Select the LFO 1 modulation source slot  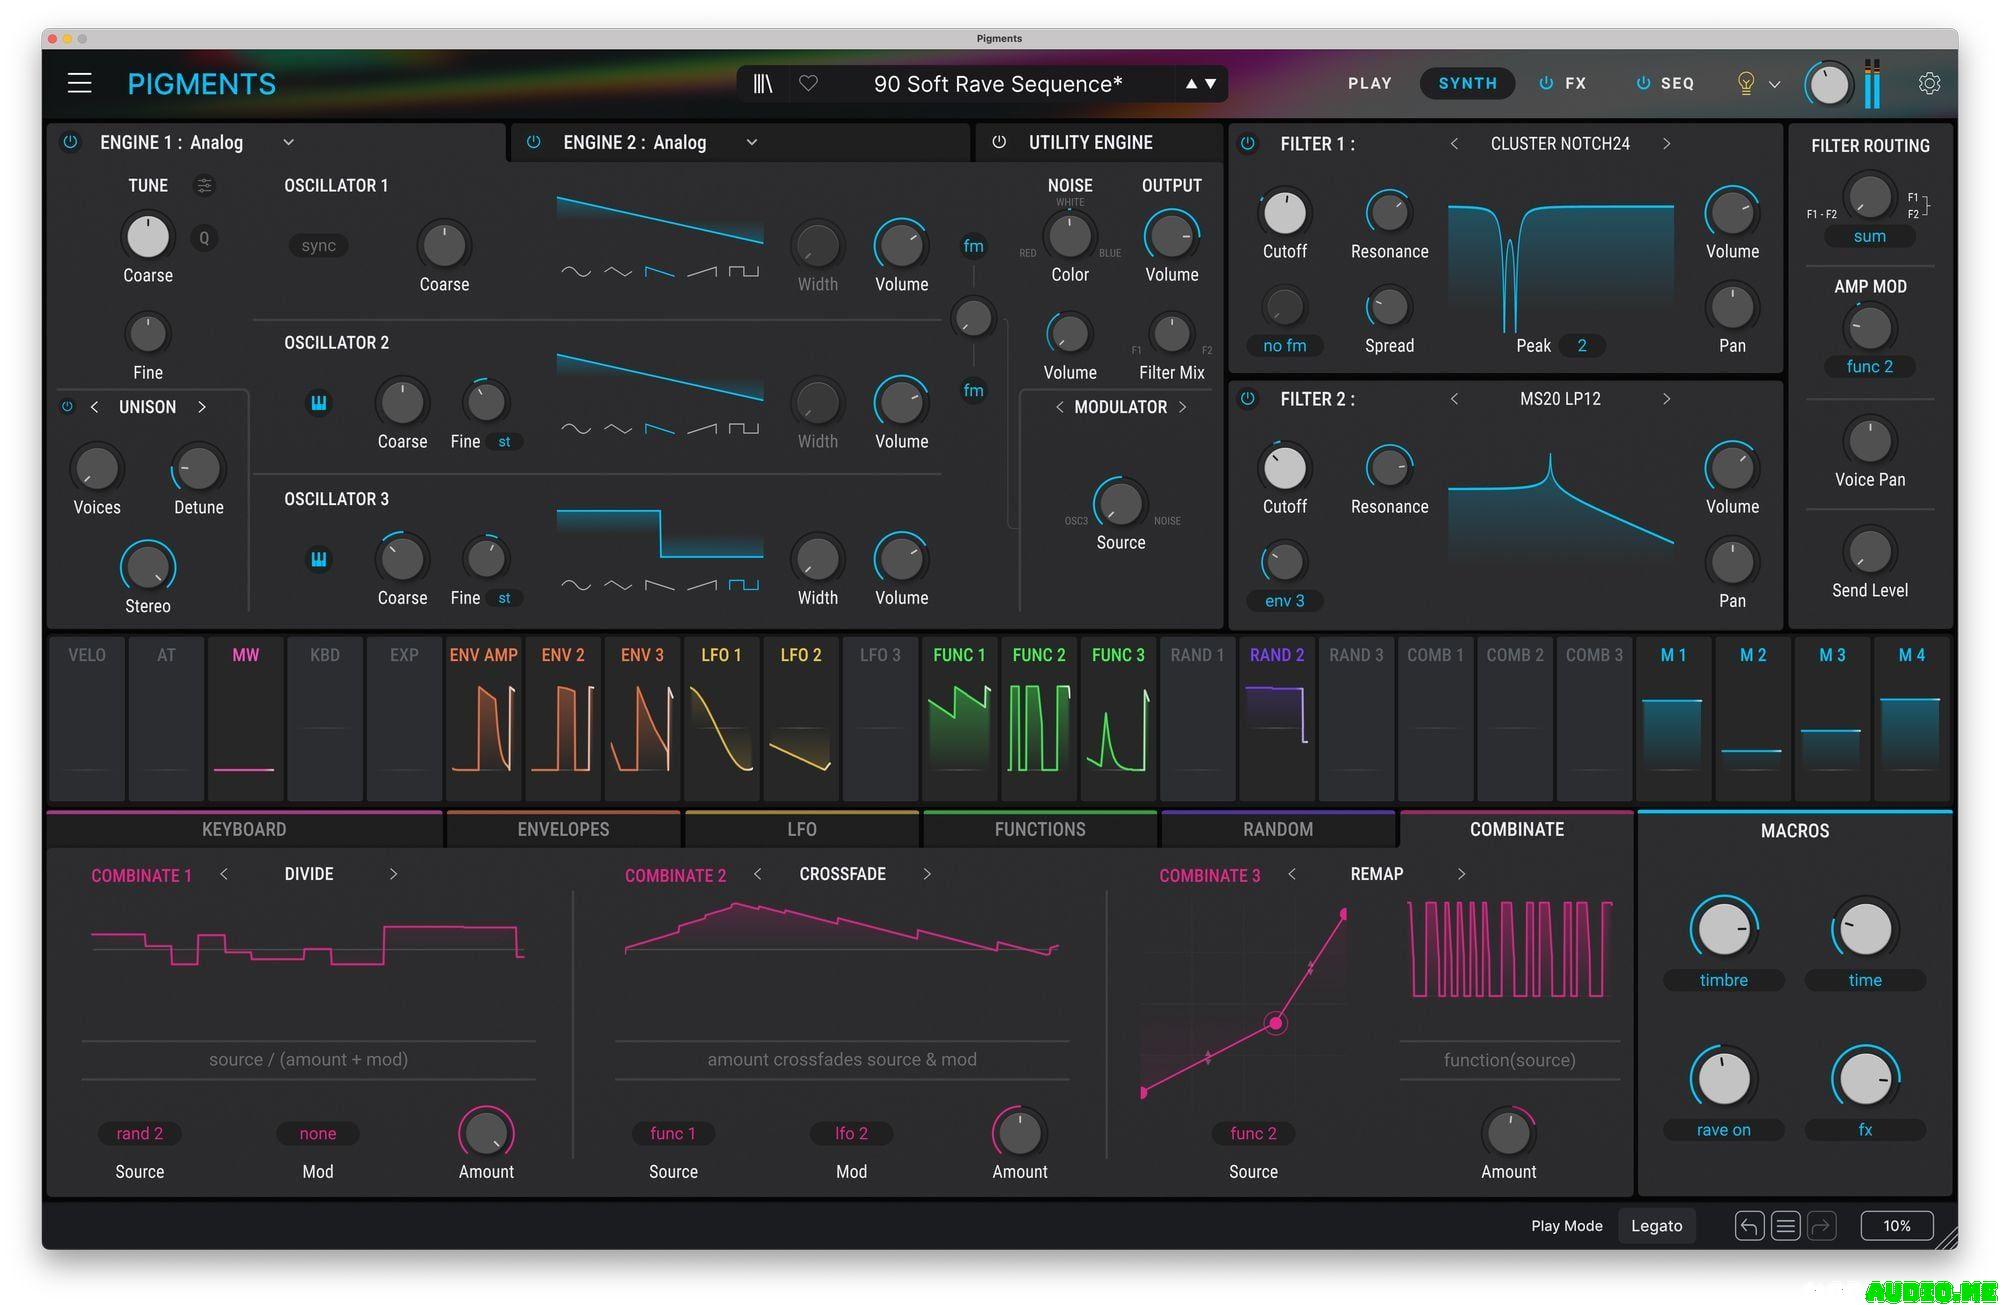(721, 719)
